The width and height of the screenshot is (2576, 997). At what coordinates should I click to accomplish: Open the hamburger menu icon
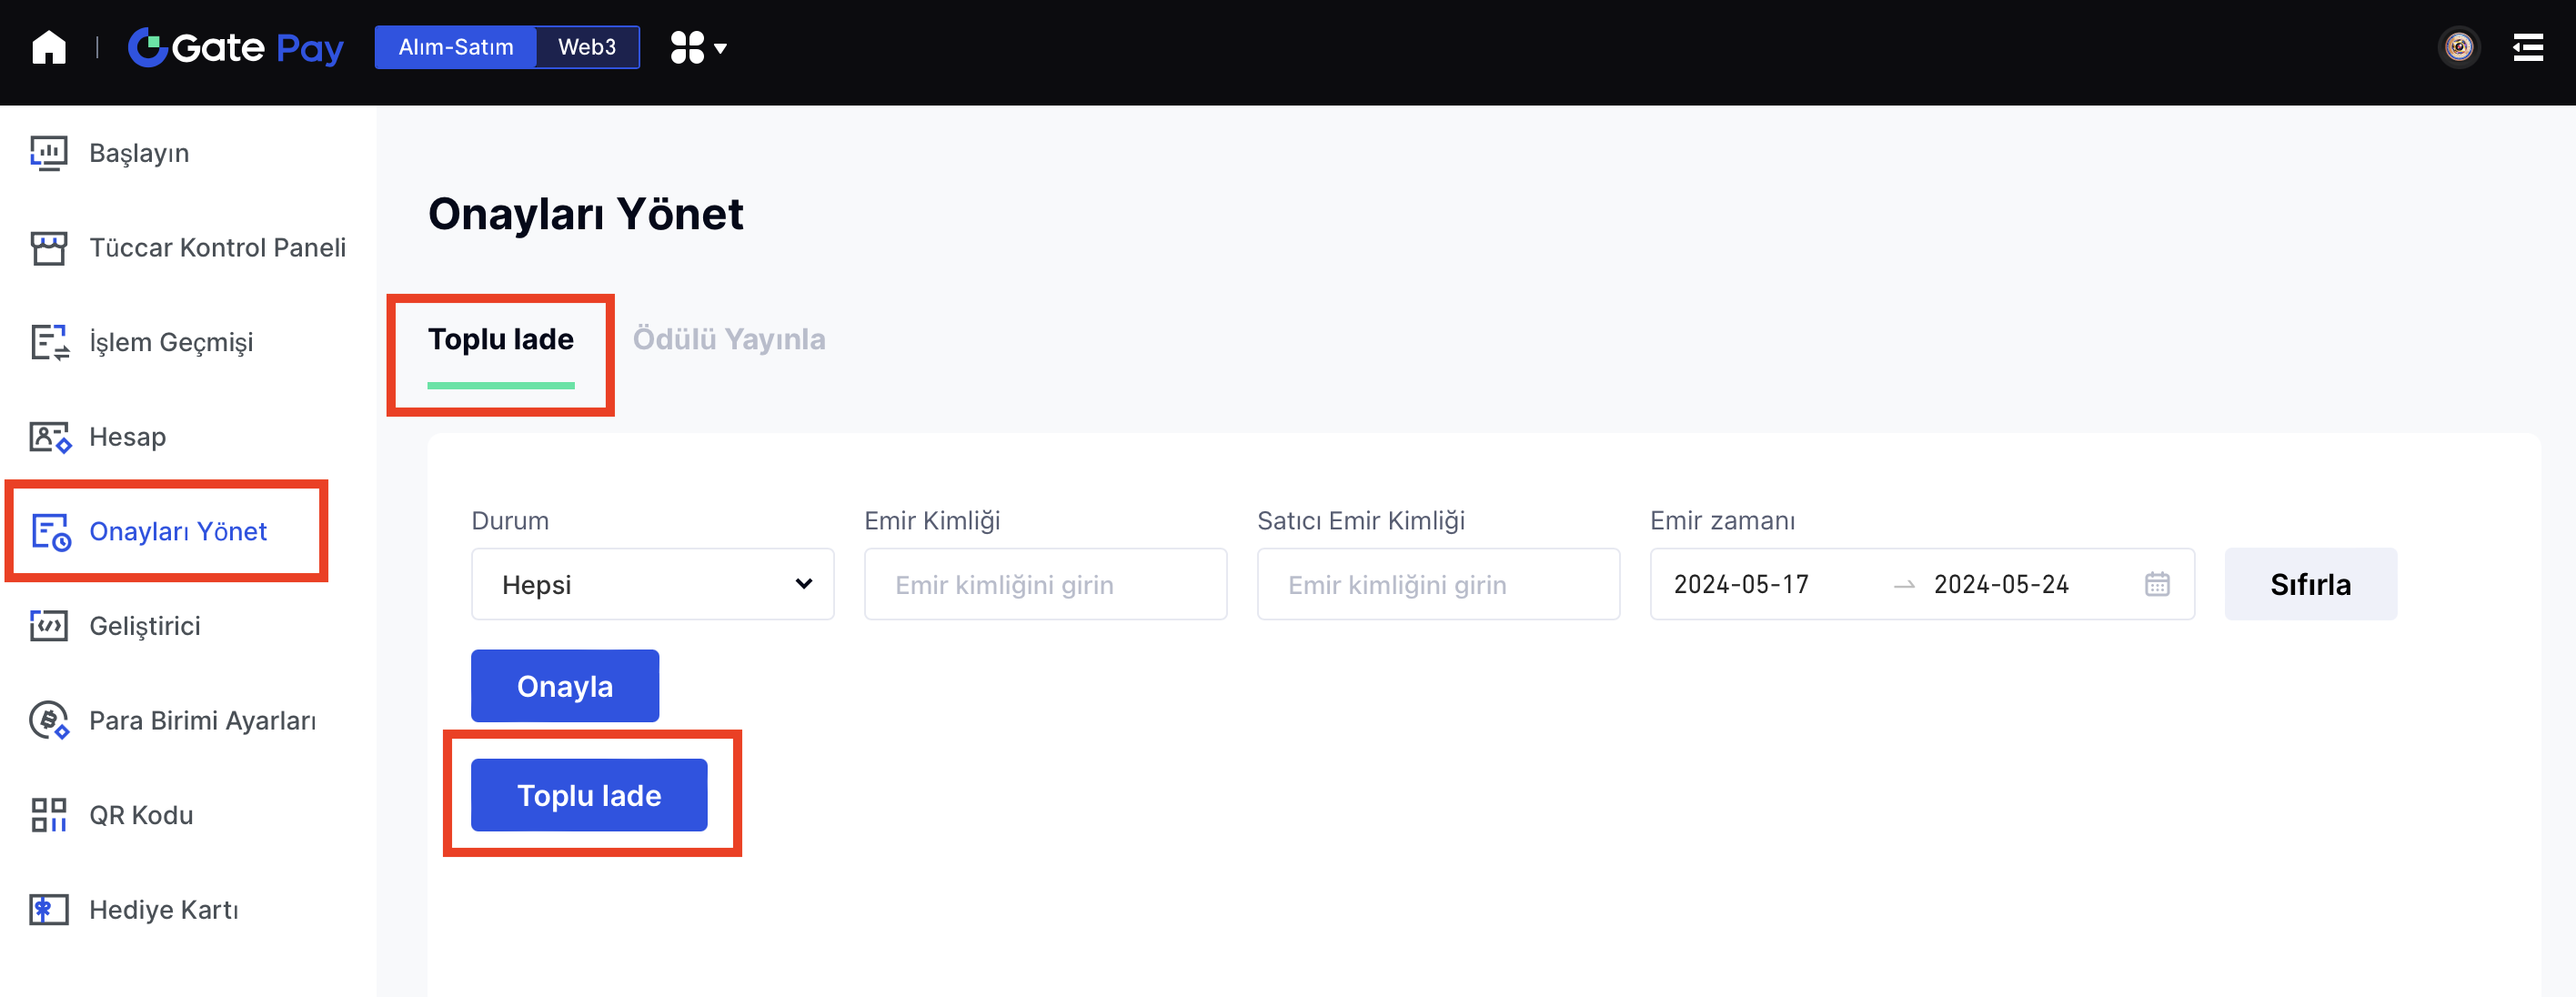click(x=2527, y=47)
